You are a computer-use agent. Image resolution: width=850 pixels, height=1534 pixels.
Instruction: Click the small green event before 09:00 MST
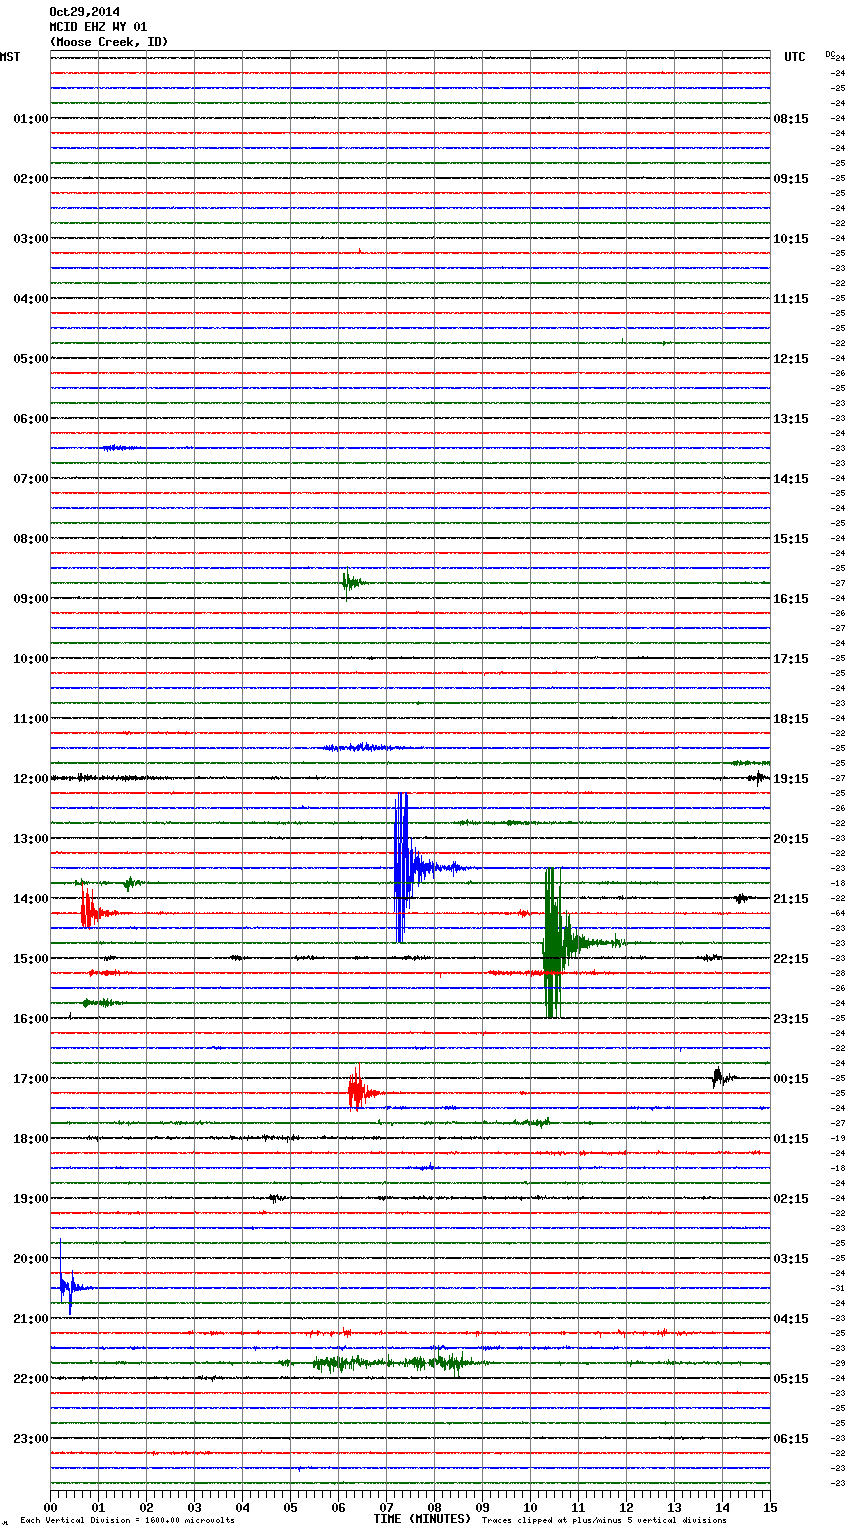(347, 582)
